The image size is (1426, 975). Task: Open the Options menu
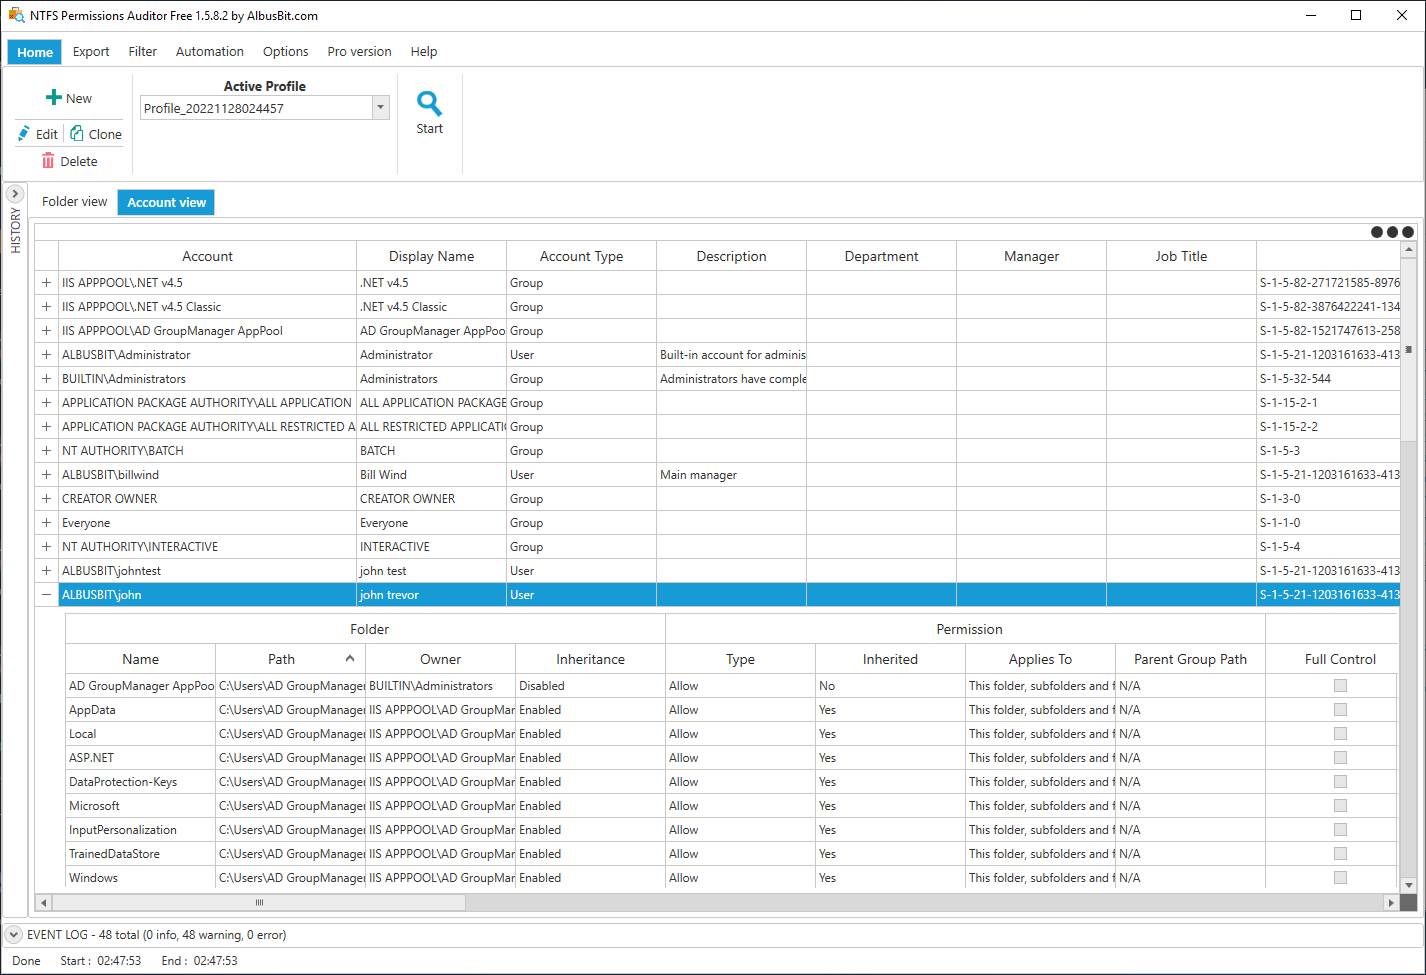click(286, 52)
